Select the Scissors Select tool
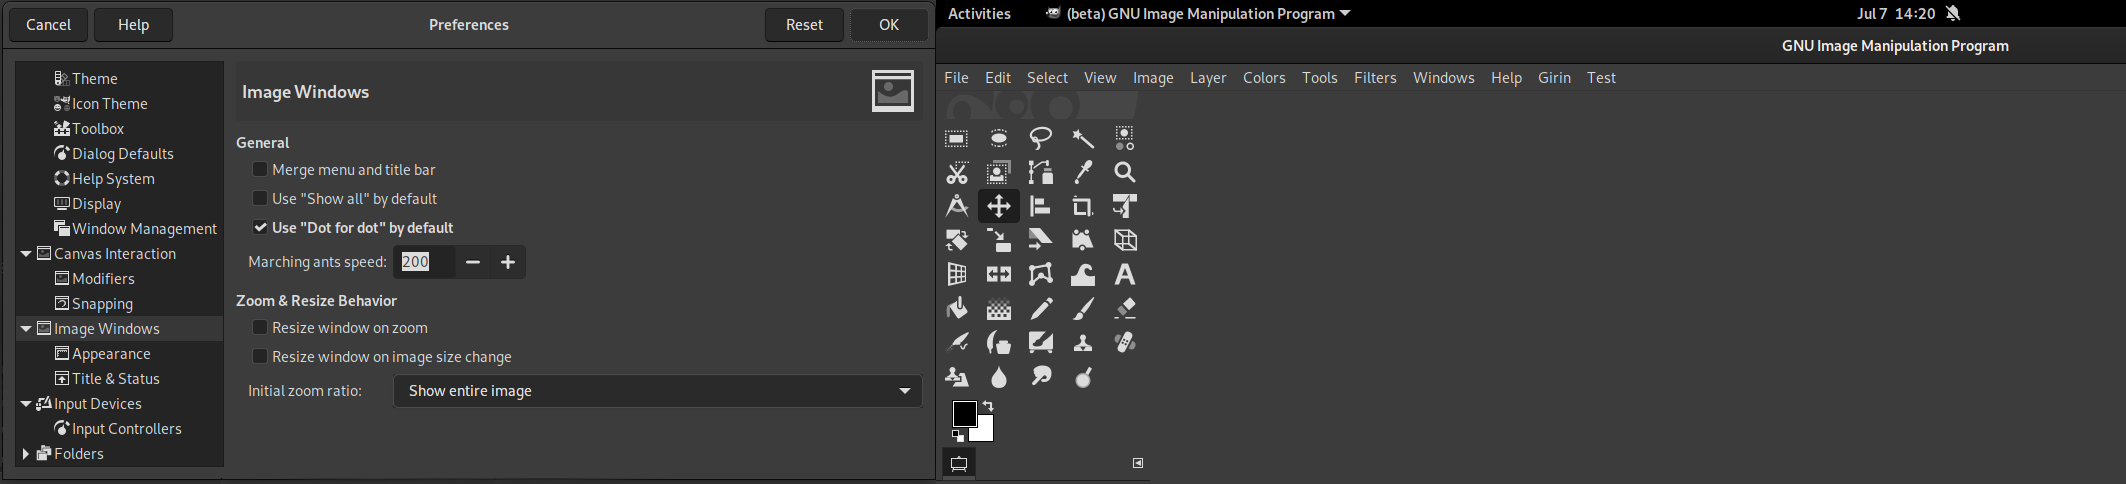The image size is (2126, 484). coord(957,172)
